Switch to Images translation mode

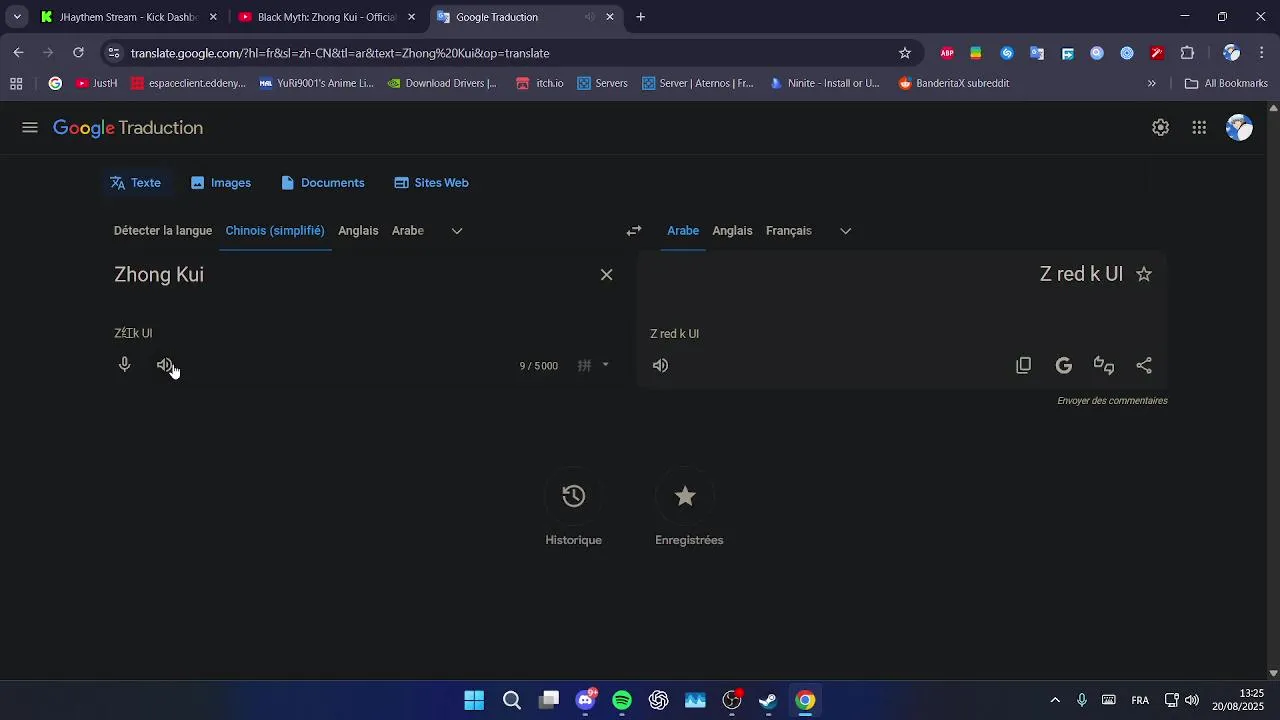click(x=221, y=183)
